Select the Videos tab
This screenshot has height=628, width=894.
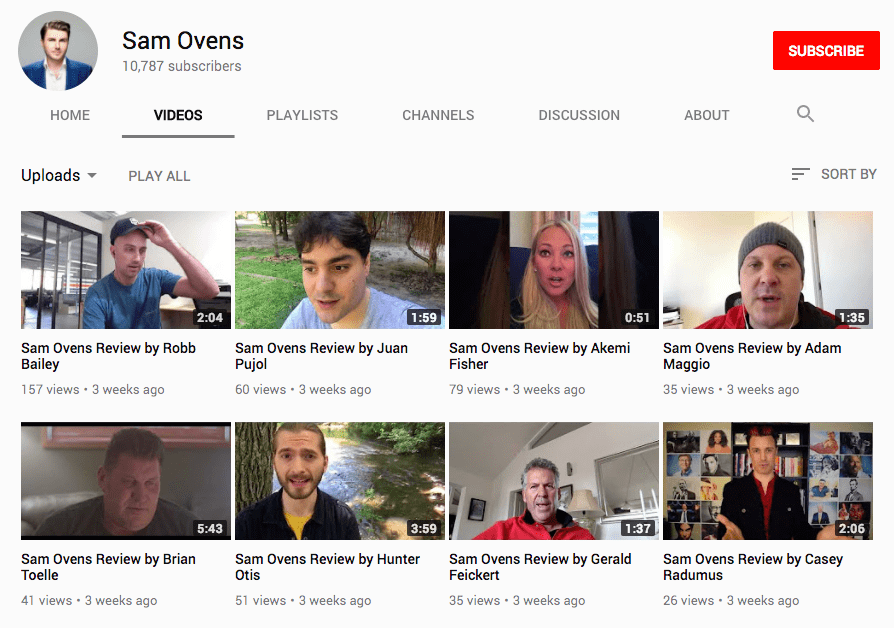click(178, 115)
